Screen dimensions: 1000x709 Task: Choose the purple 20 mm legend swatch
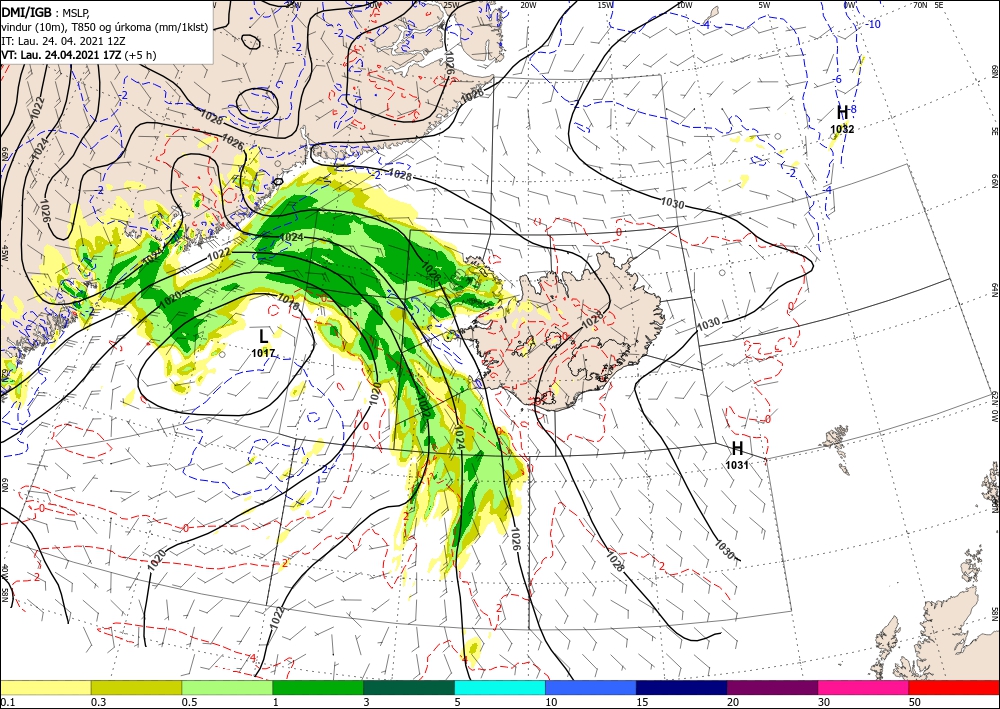click(x=772, y=687)
